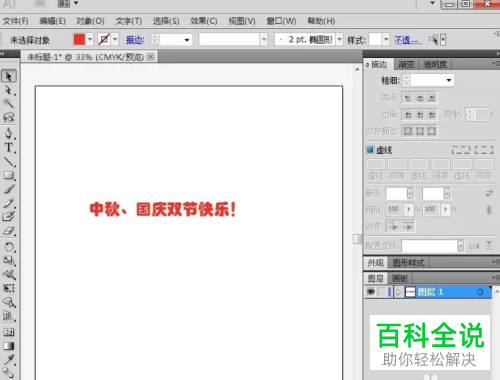Image resolution: width=500 pixels, height=380 pixels.
Task: Toggle the lock box of 图层 1
Action: pyautogui.click(x=382, y=292)
